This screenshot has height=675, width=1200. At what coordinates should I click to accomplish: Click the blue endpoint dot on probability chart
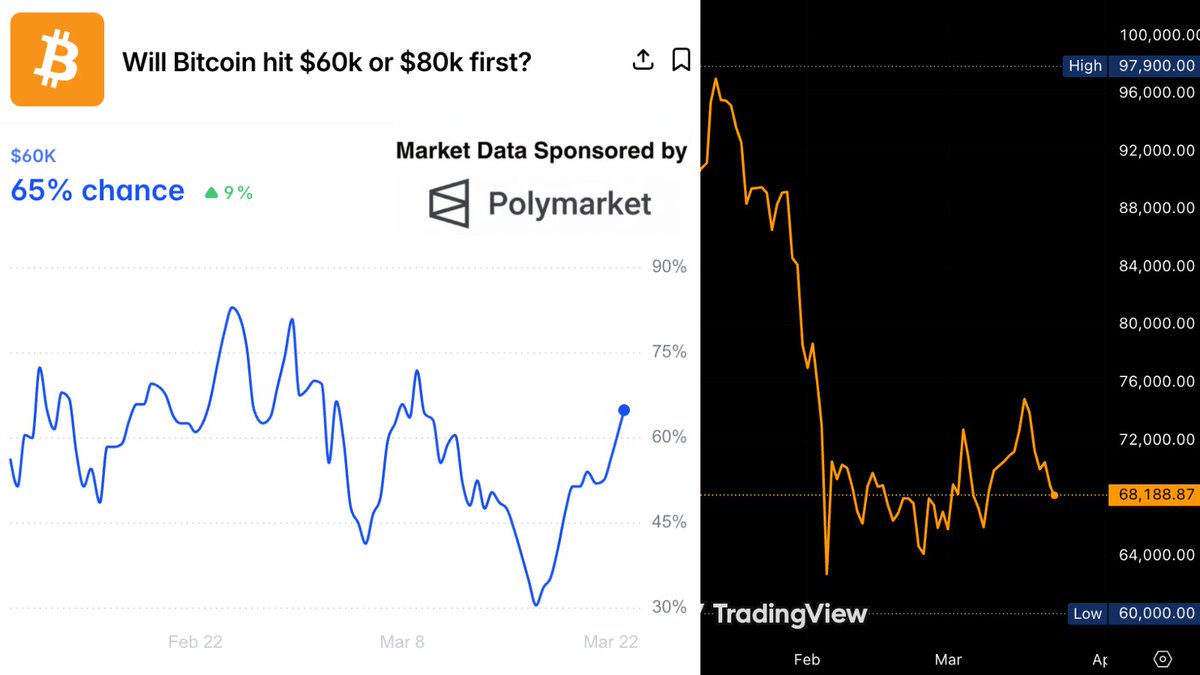click(x=624, y=410)
